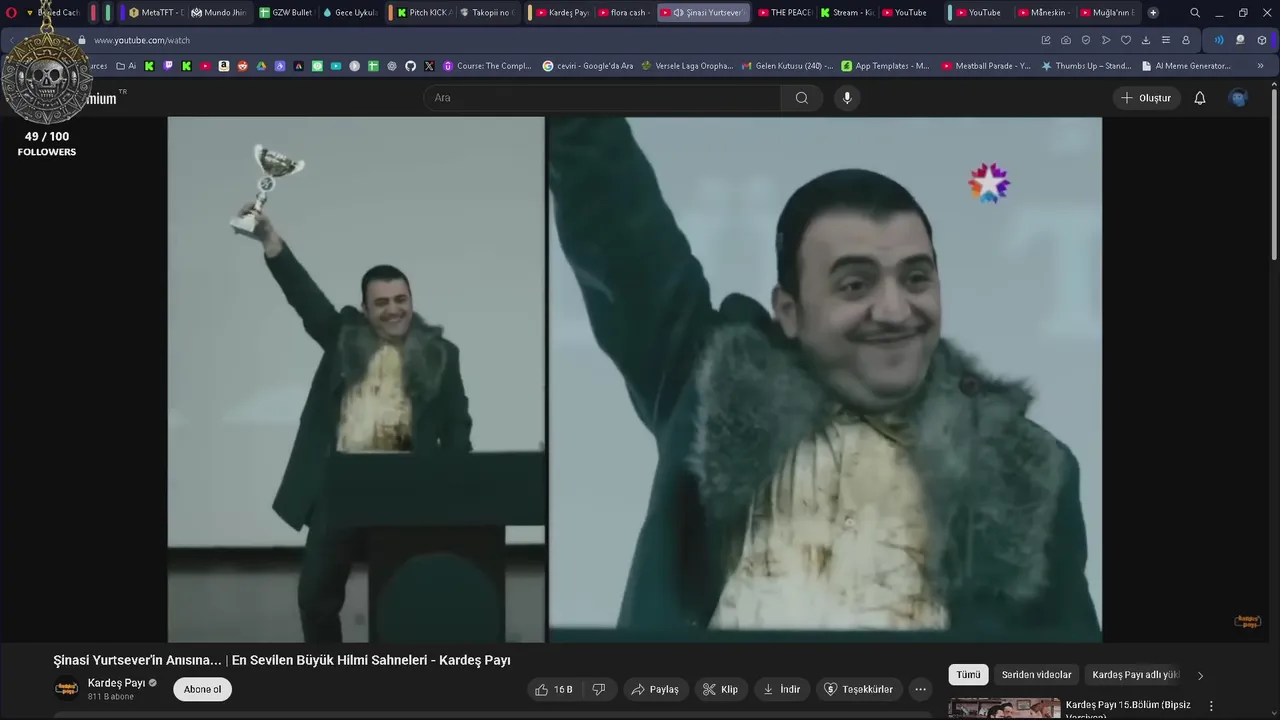The image size is (1280, 720).
Task: Open the Ai bookmarks folder
Action: (x=126, y=66)
